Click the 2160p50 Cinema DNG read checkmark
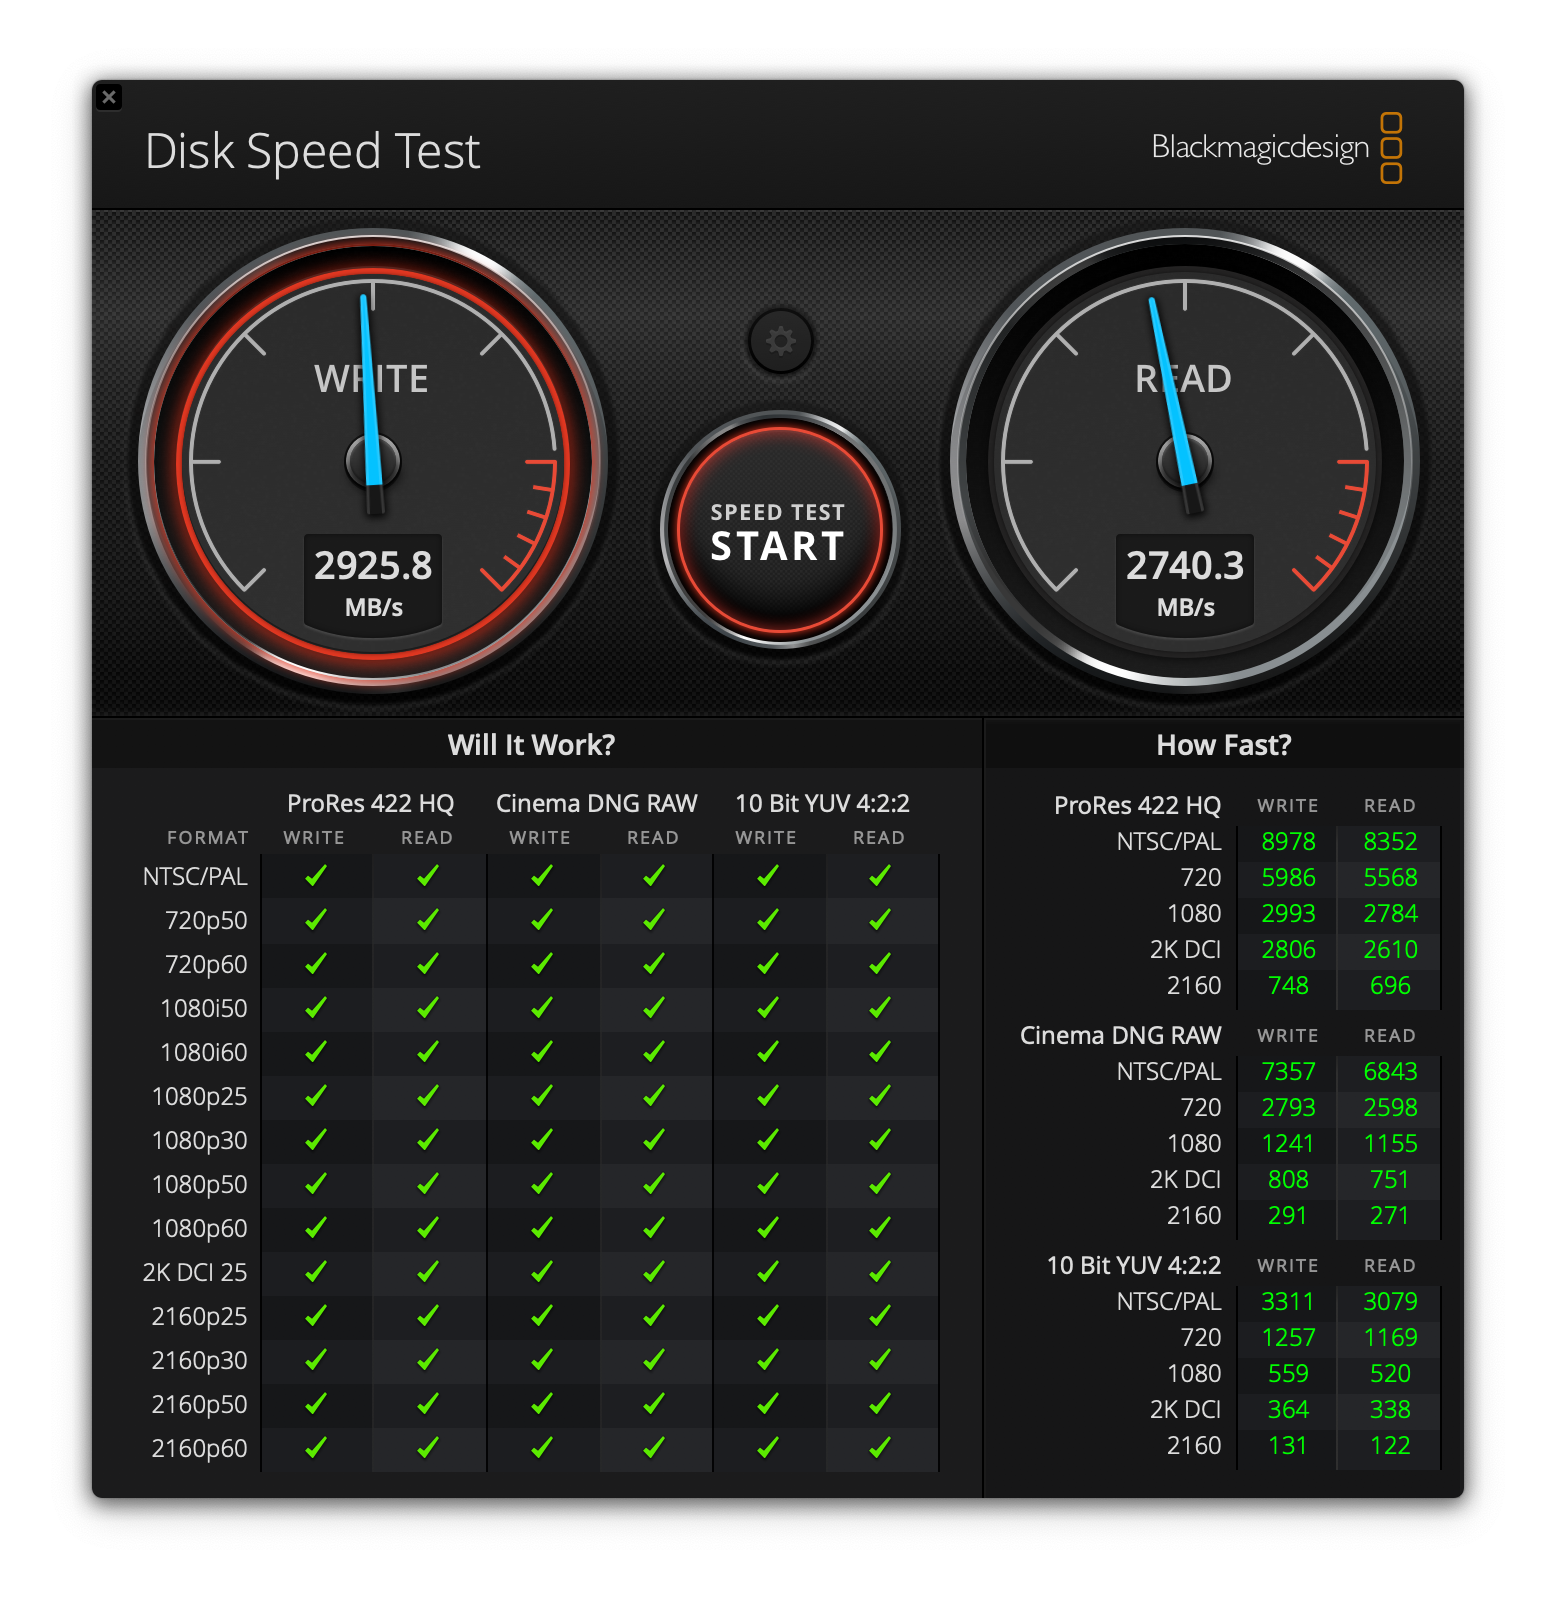The image size is (1556, 1604). pyautogui.click(x=654, y=1404)
